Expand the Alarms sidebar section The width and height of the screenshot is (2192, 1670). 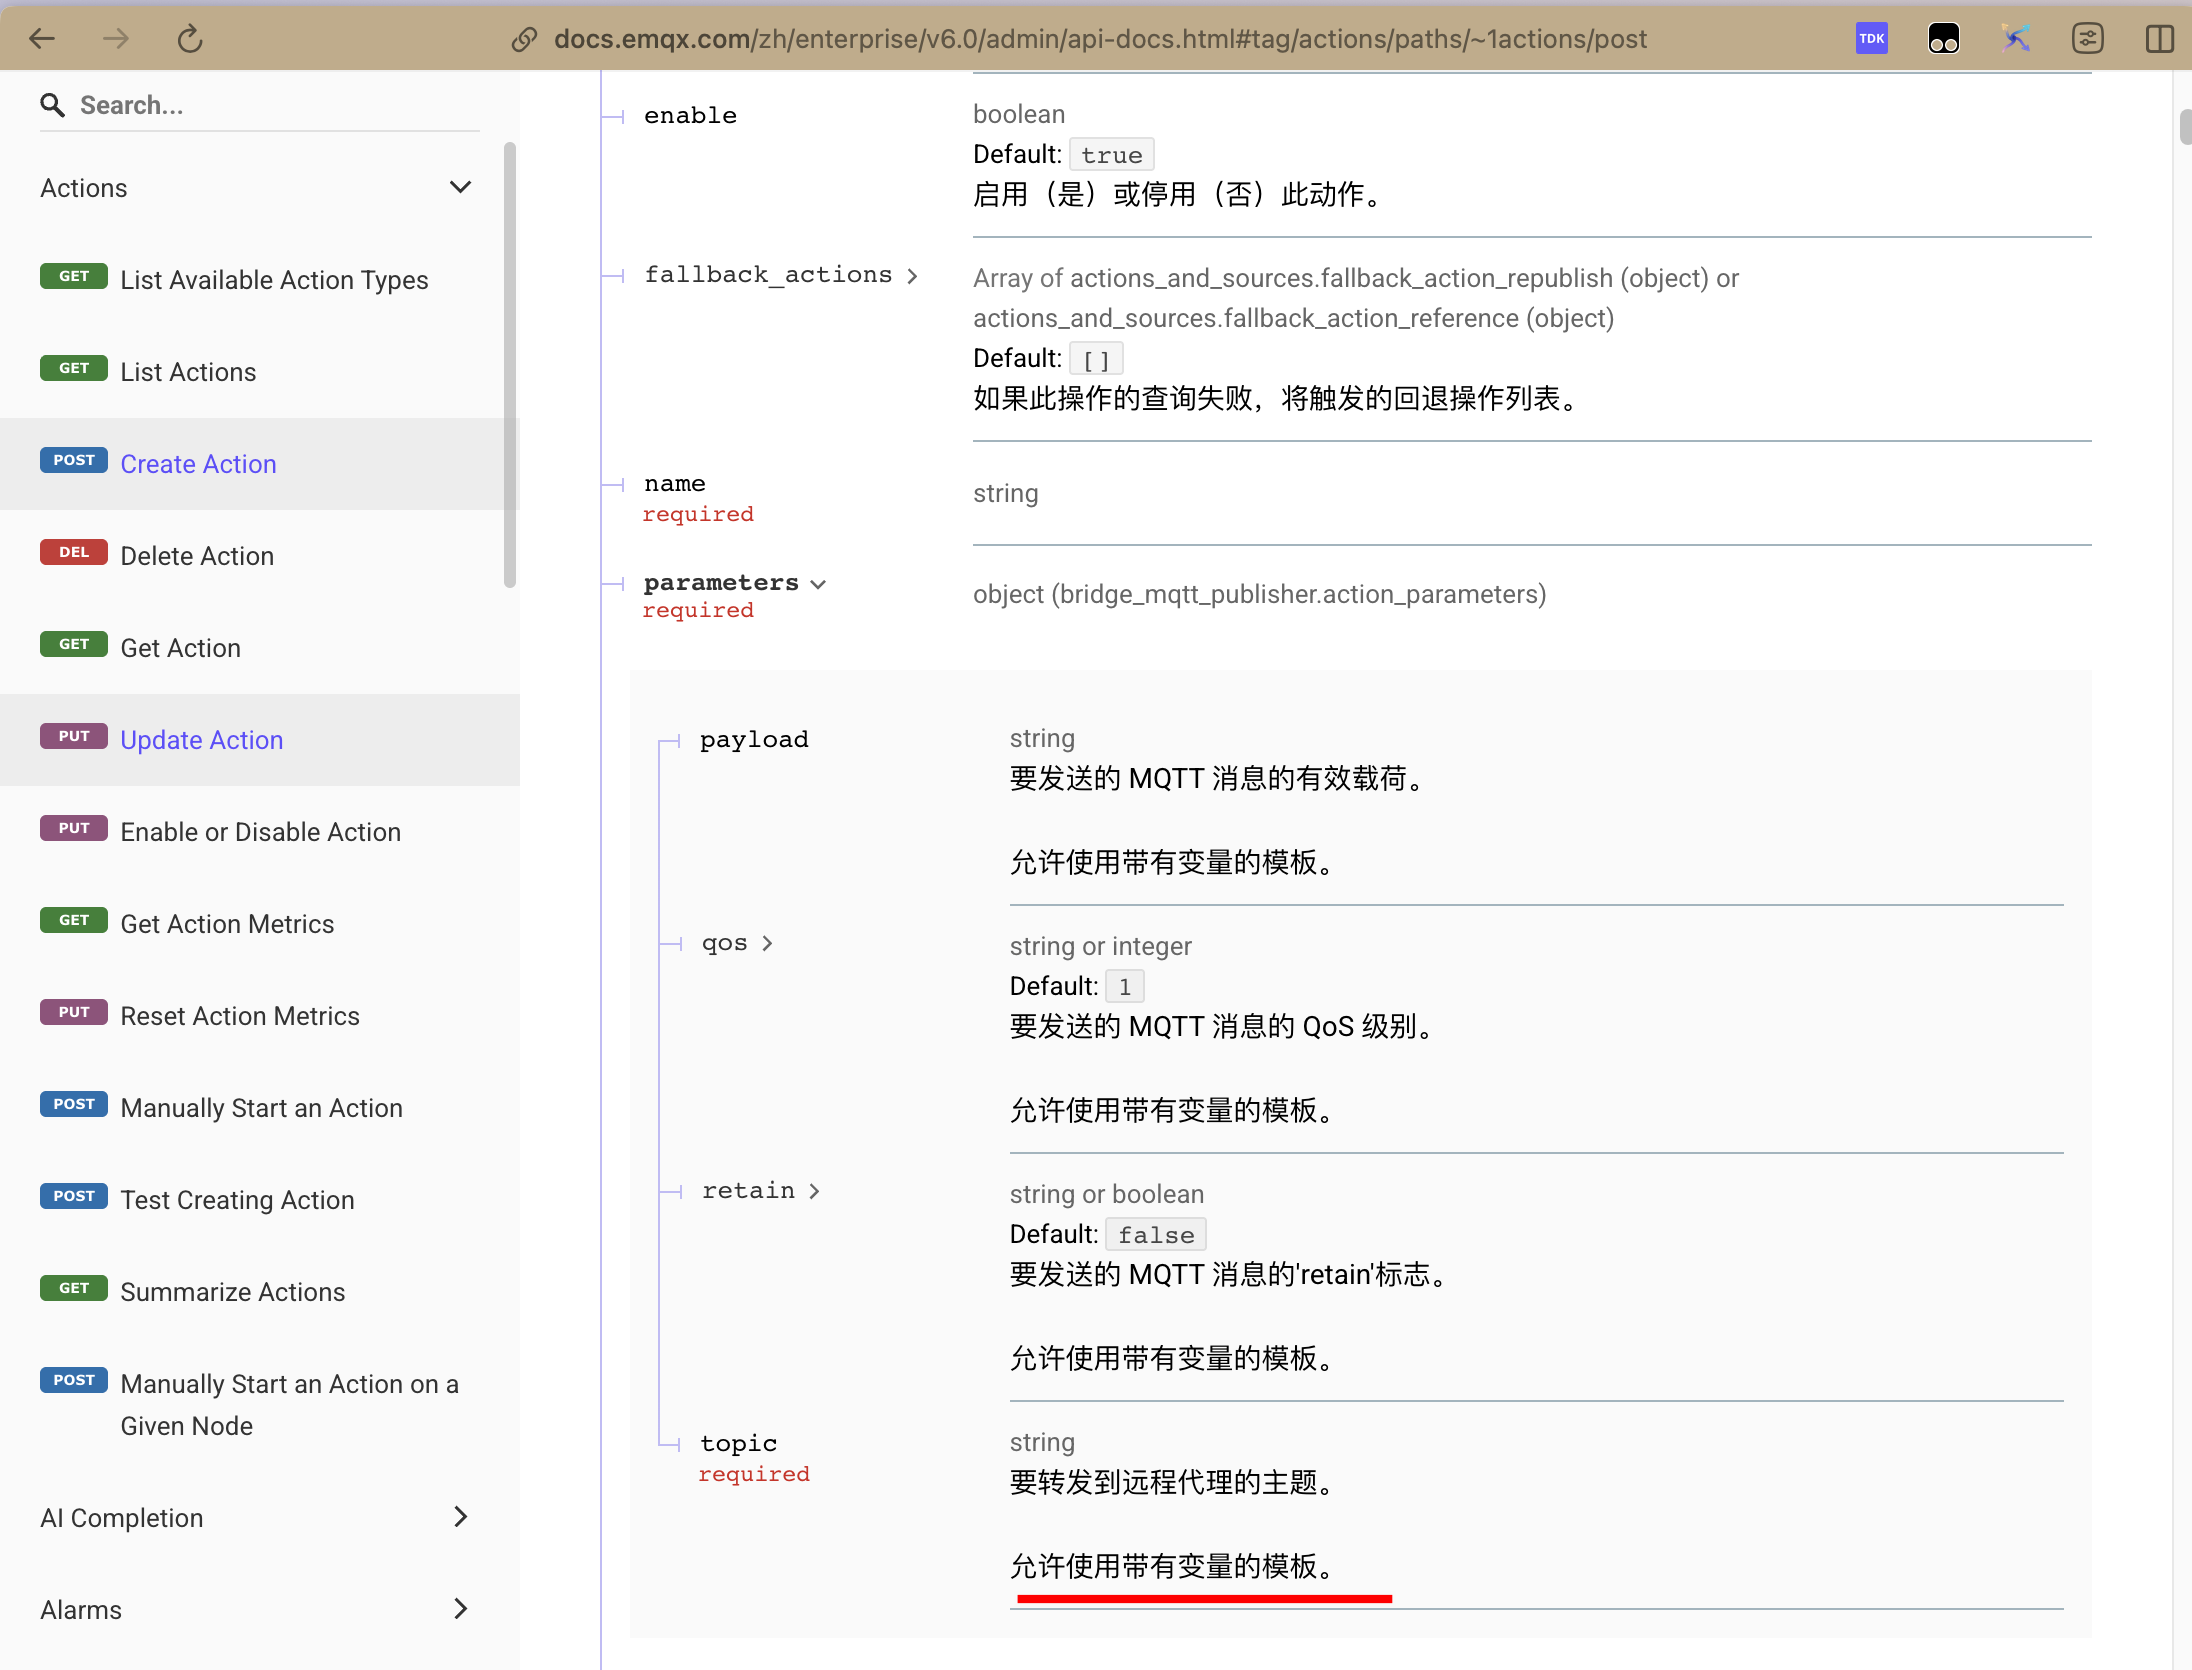460,1609
